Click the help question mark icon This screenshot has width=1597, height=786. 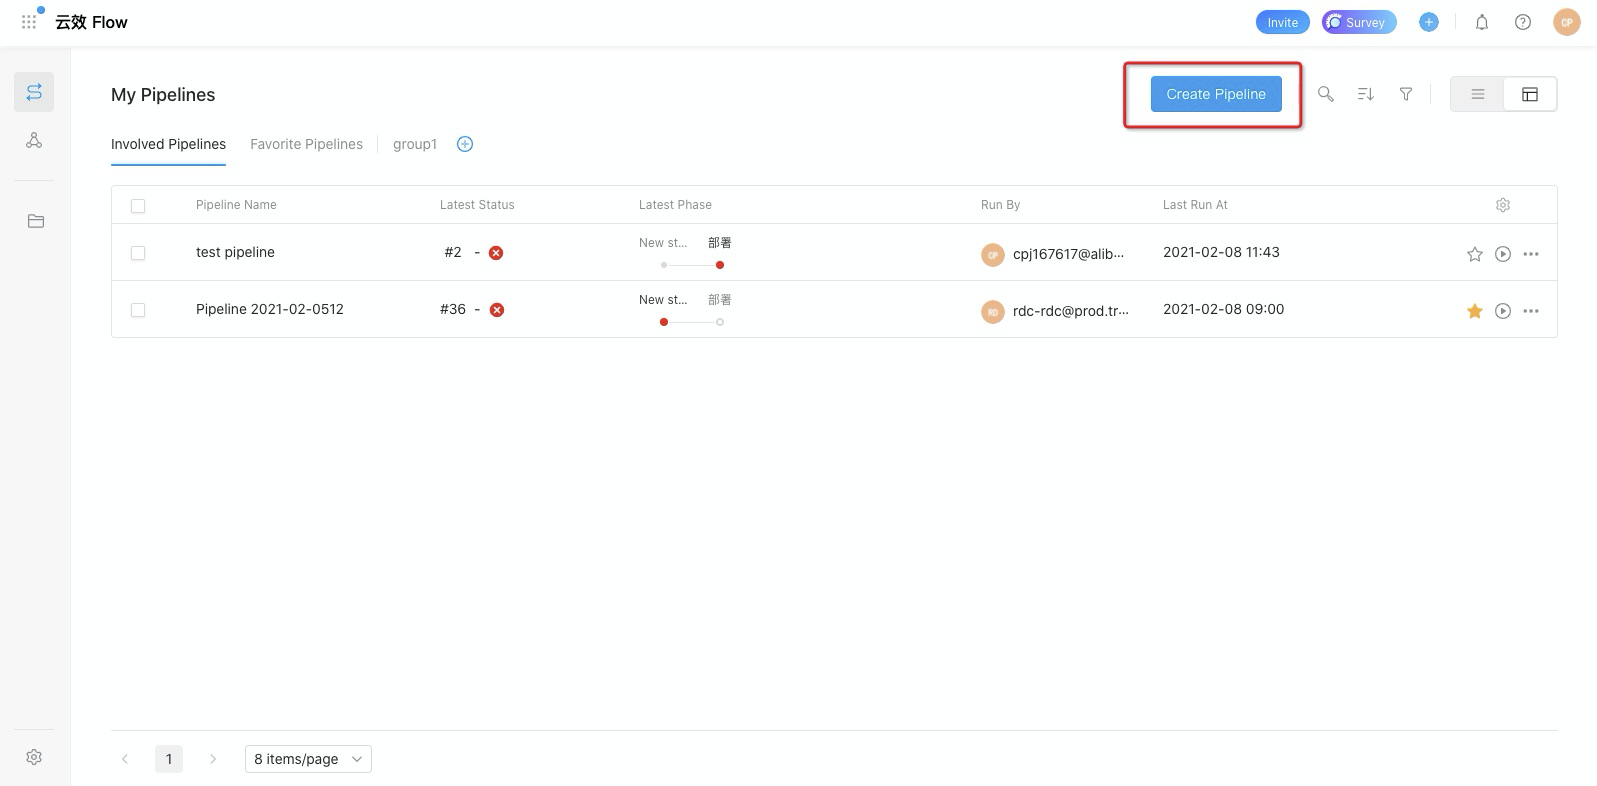tap(1522, 22)
